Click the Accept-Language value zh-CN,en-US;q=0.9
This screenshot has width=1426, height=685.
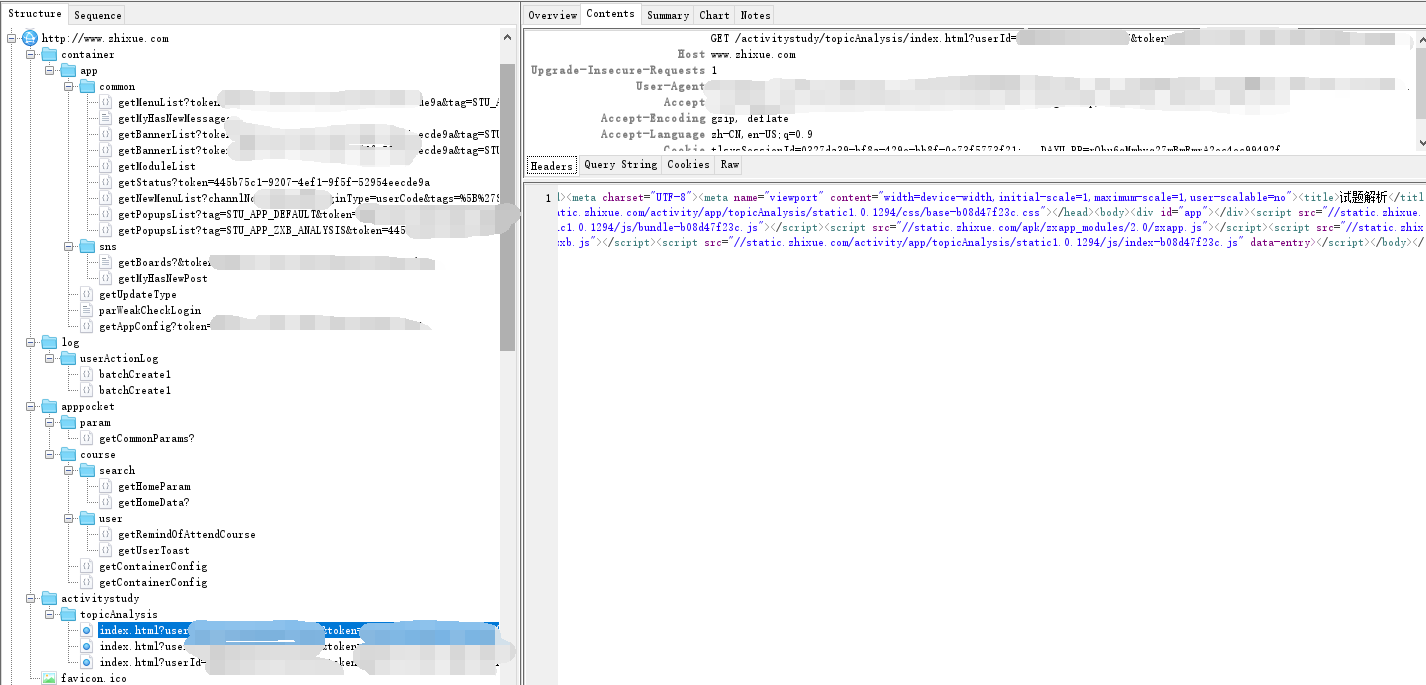(x=761, y=134)
